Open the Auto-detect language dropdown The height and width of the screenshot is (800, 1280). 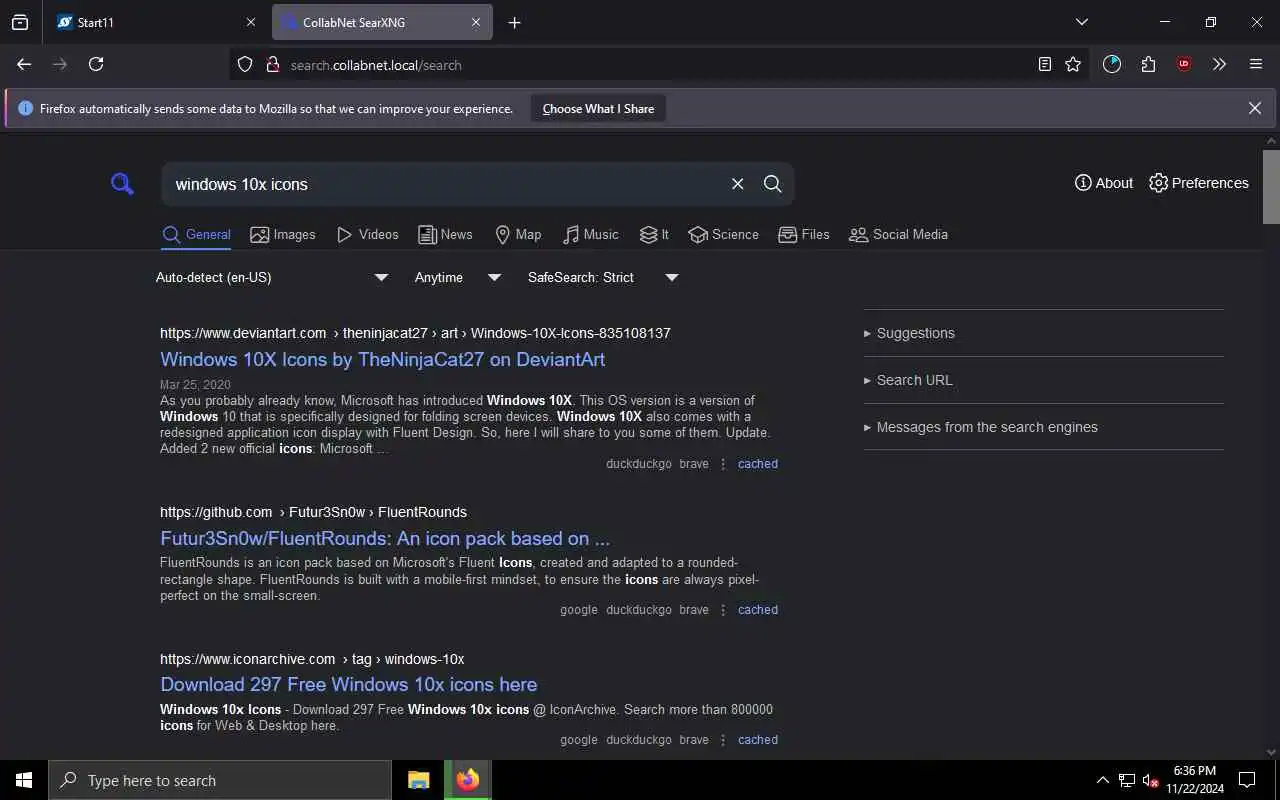pyautogui.click(x=272, y=277)
